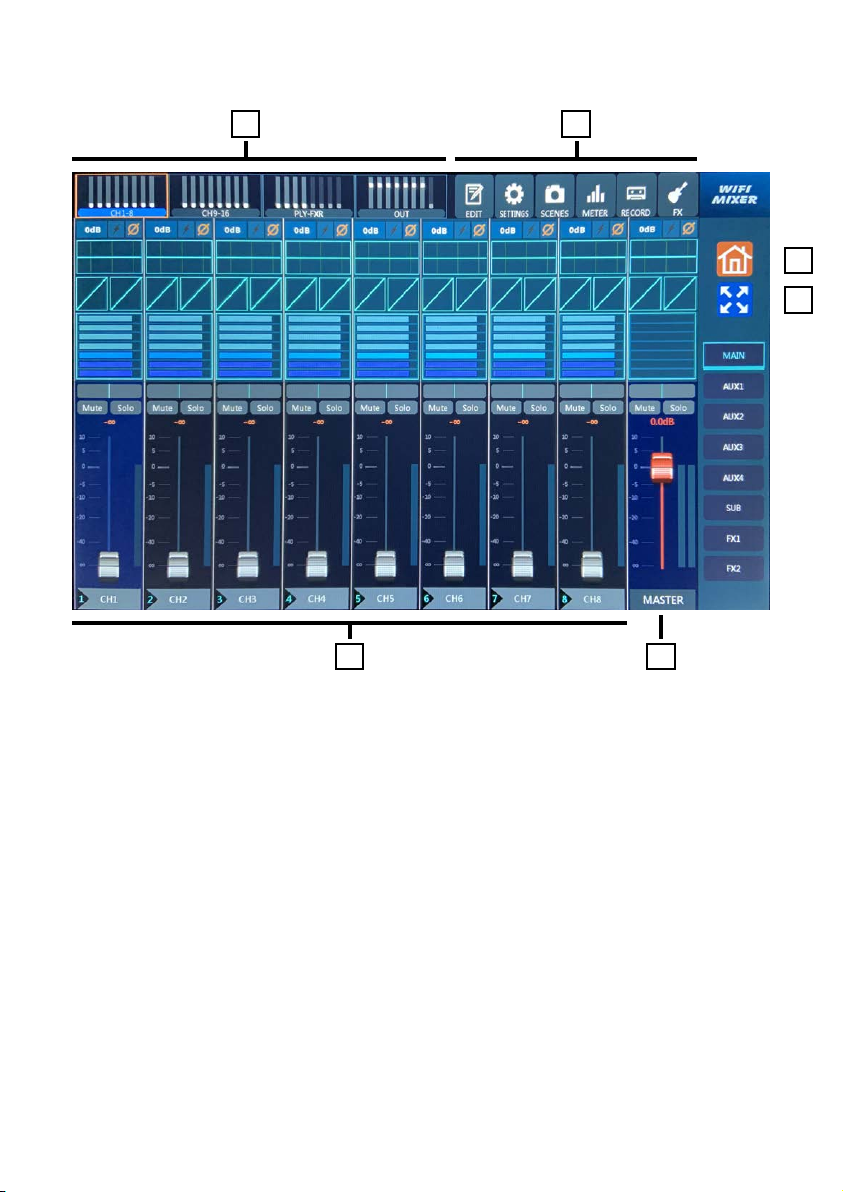Click the MASTER 0dB gain button
Image resolution: width=843 pixels, height=1192 pixels.
pyautogui.click(x=647, y=229)
